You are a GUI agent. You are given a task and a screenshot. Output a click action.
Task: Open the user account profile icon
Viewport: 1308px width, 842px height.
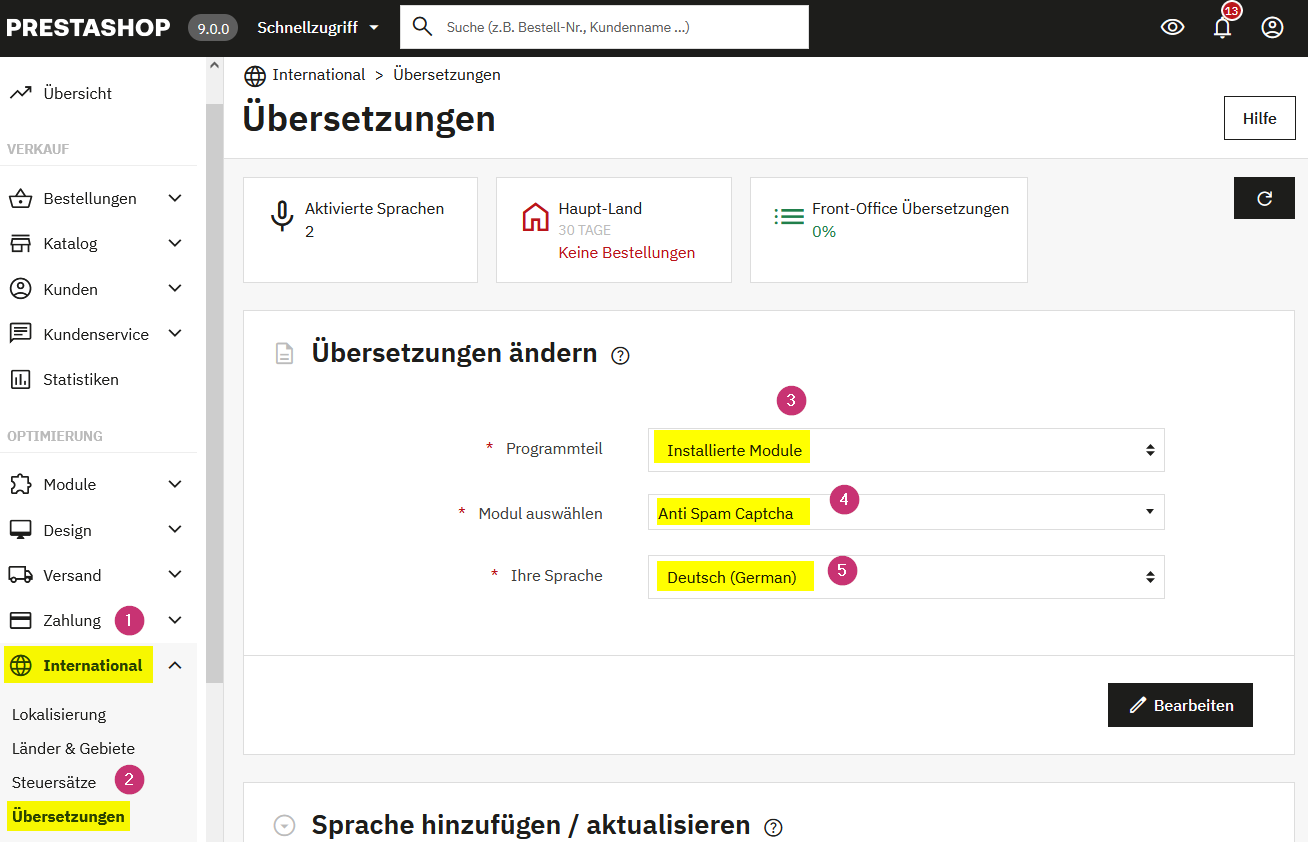[1271, 27]
